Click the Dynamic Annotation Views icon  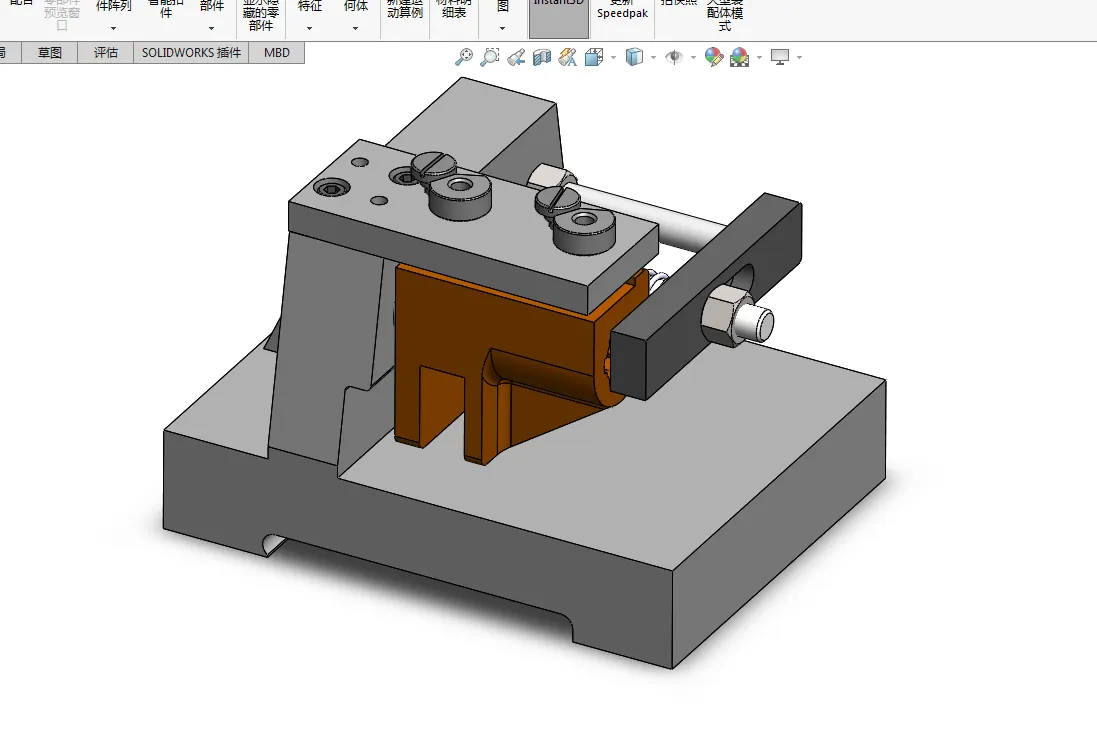[x=568, y=58]
